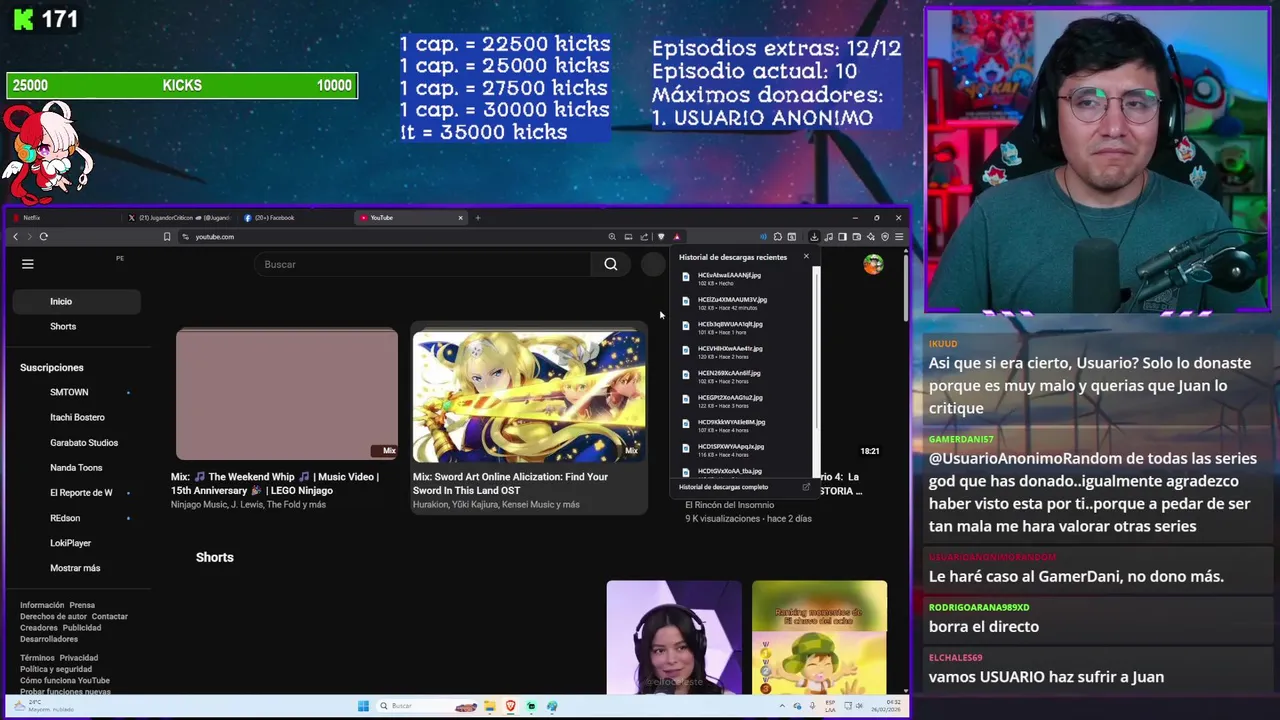Click the YouTube Buscar search field
The image size is (1280, 720).
[423, 264]
